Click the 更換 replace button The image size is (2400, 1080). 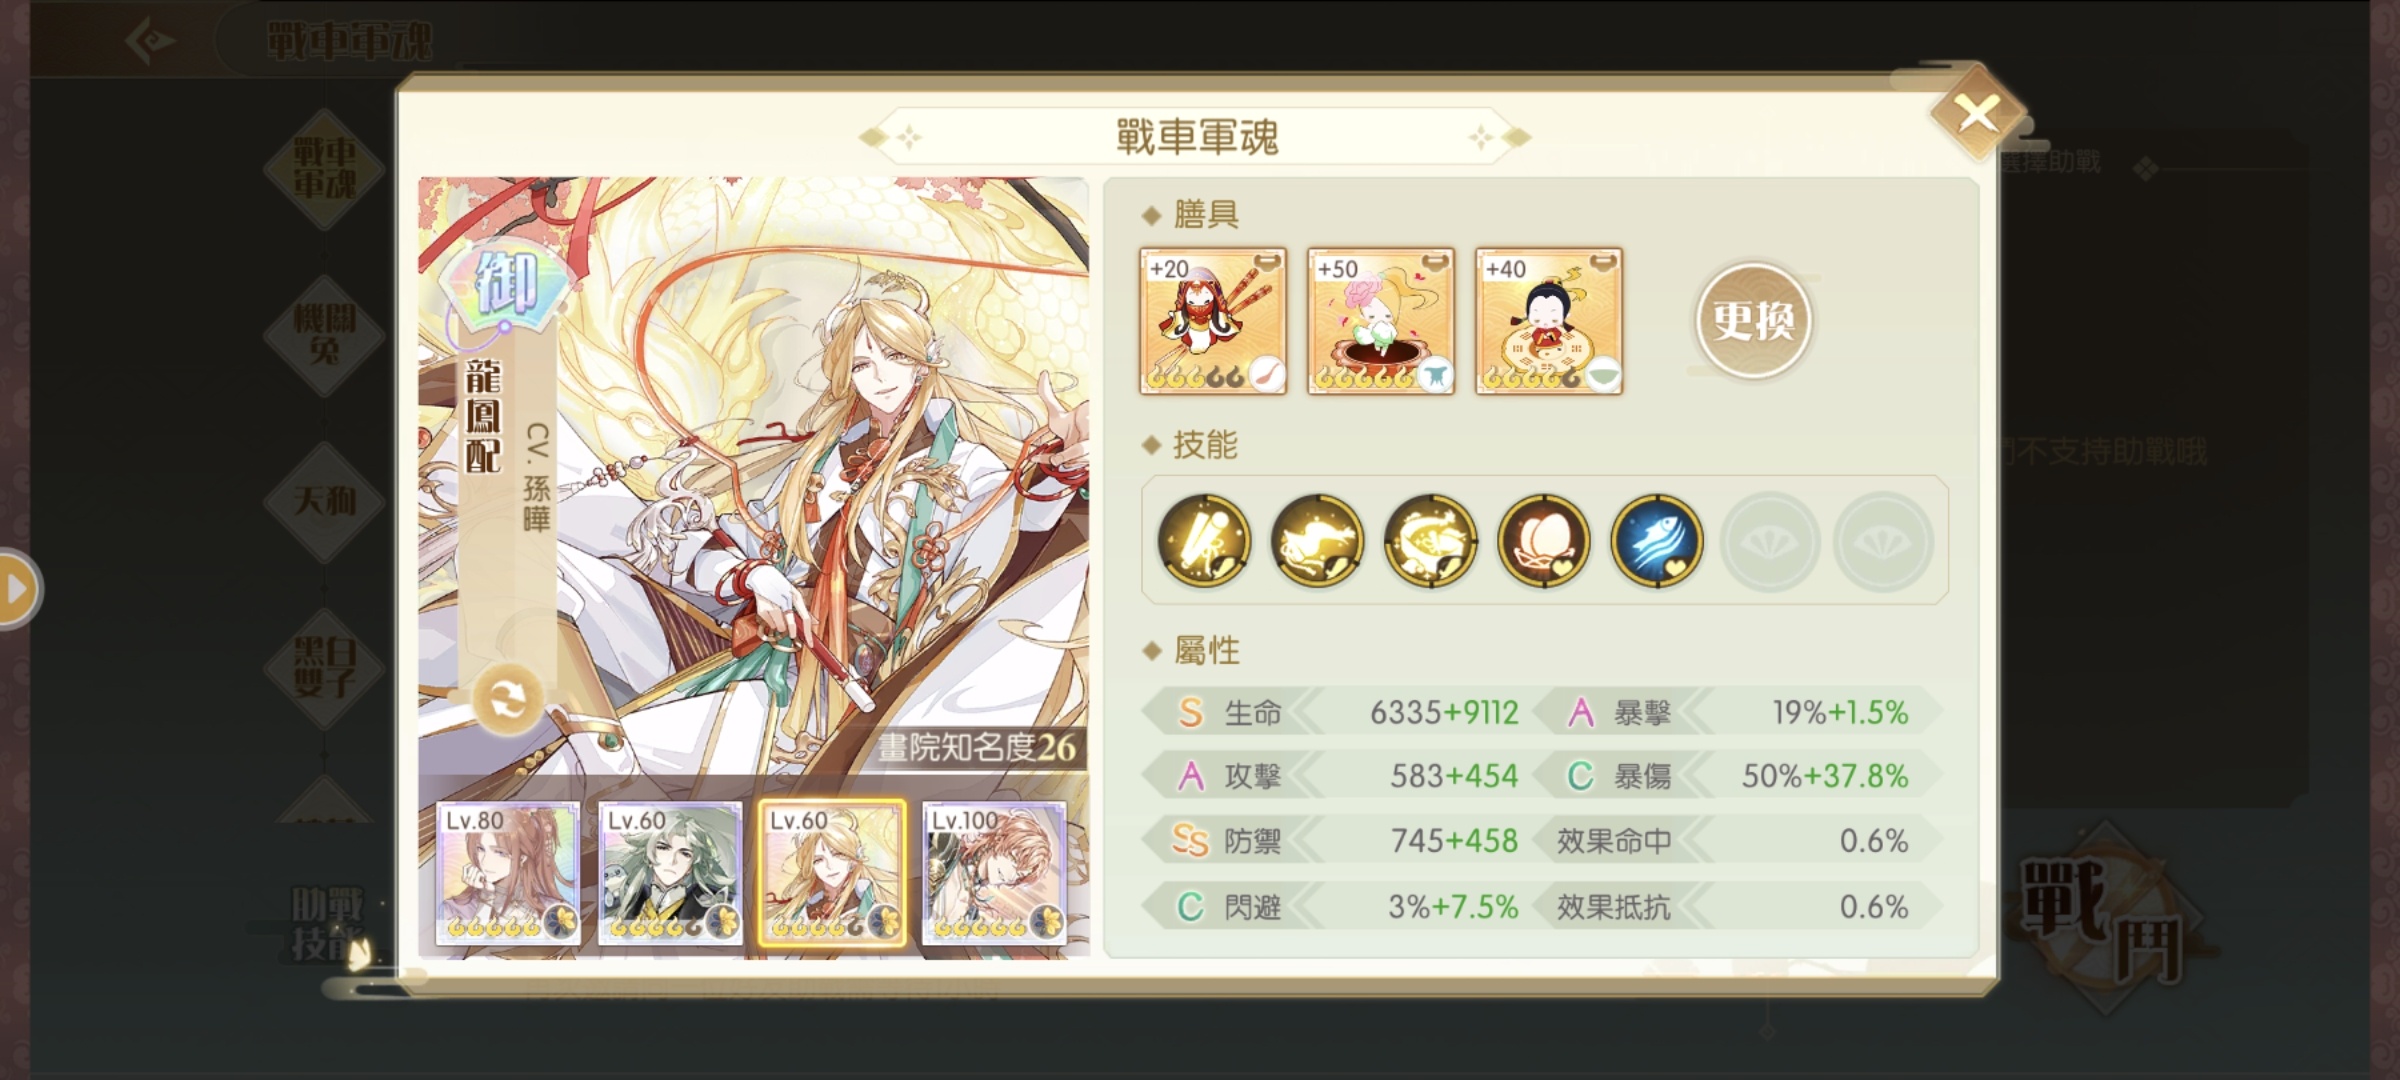pos(1753,321)
